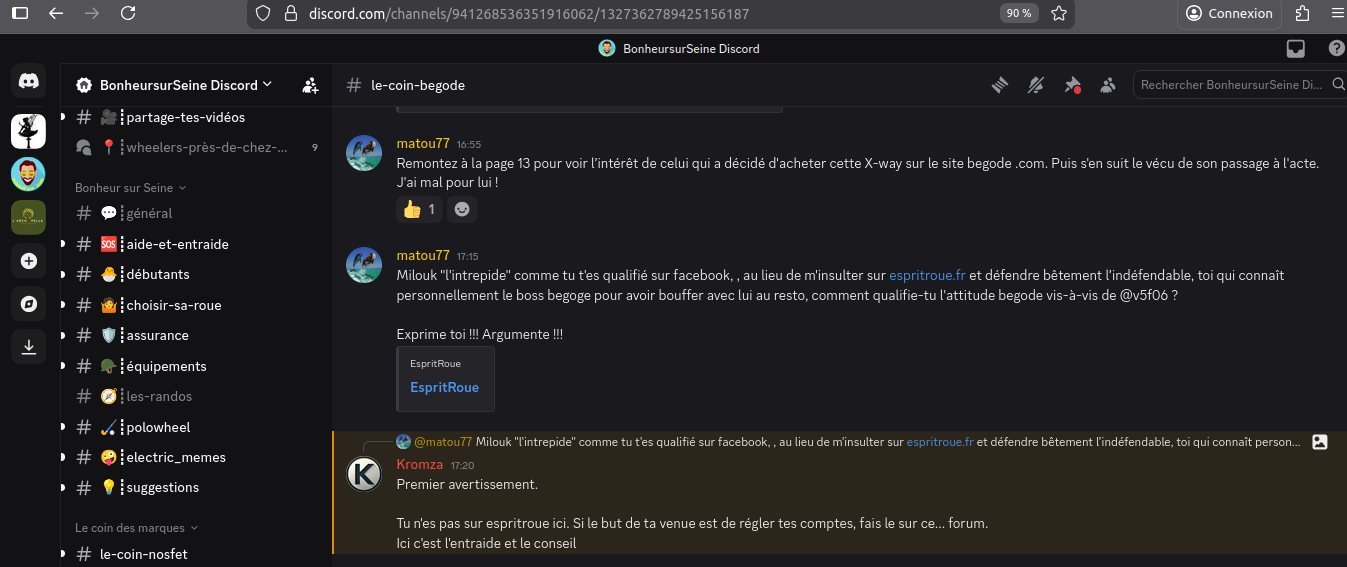
Task: Open the Help question mark icon
Action: (x=1336, y=48)
